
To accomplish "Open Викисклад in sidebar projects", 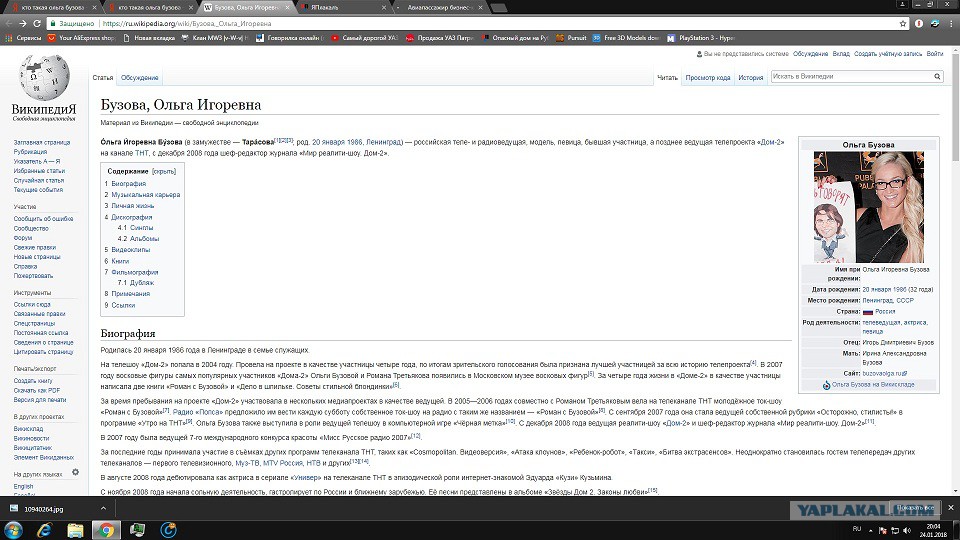I will coord(28,429).
